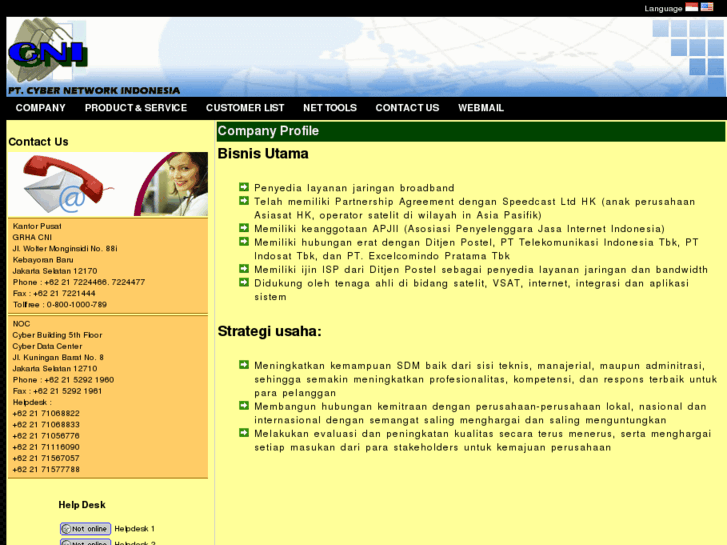The width and height of the screenshot is (727, 545).
Task: Click the Cyber Building 5th Floor line
Action: pos(57,335)
